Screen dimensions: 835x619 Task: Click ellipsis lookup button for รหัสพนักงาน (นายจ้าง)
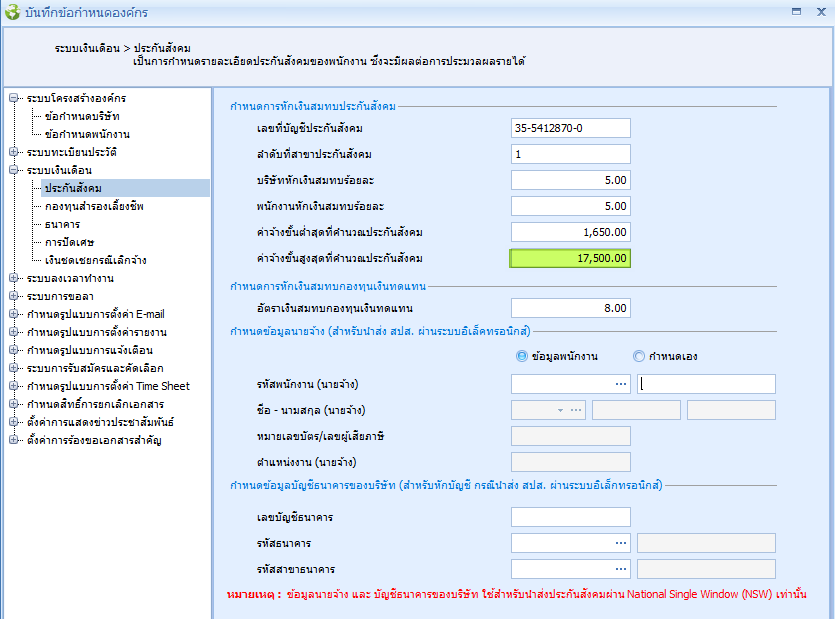pos(620,384)
